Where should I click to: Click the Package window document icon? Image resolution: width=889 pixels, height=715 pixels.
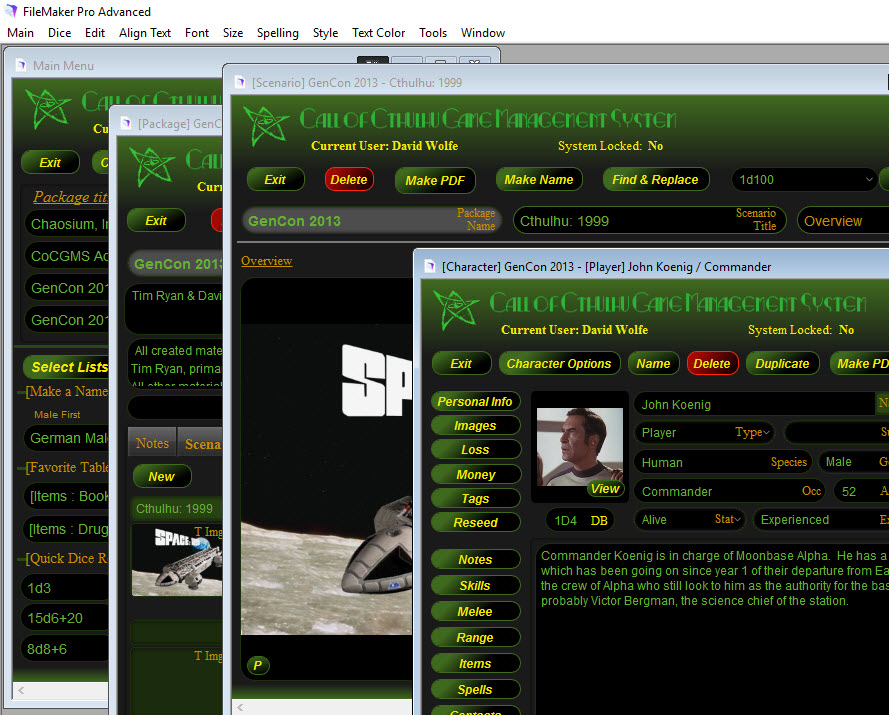(x=126, y=123)
